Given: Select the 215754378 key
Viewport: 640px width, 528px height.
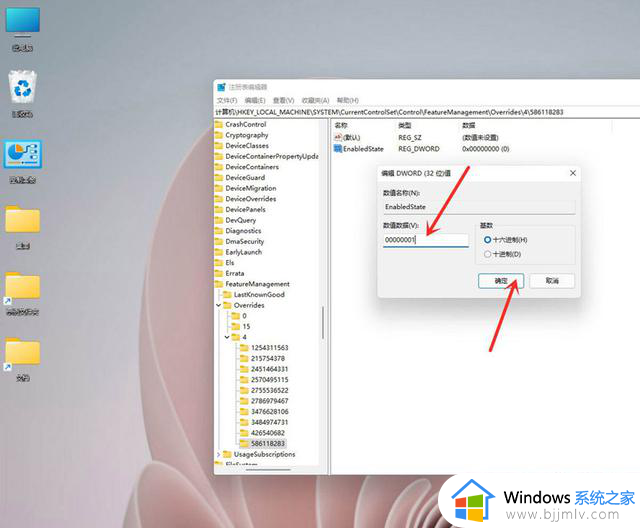Looking at the screenshot, I should [268, 358].
